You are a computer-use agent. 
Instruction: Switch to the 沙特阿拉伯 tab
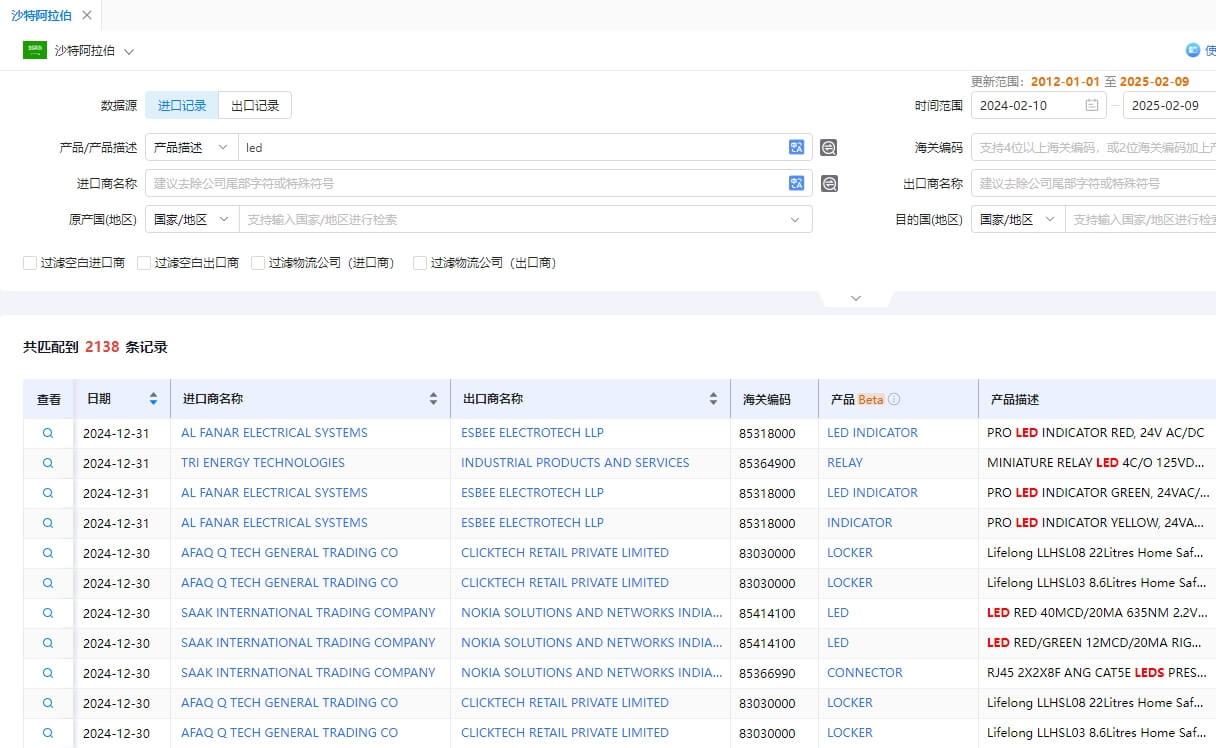click(x=41, y=15)
